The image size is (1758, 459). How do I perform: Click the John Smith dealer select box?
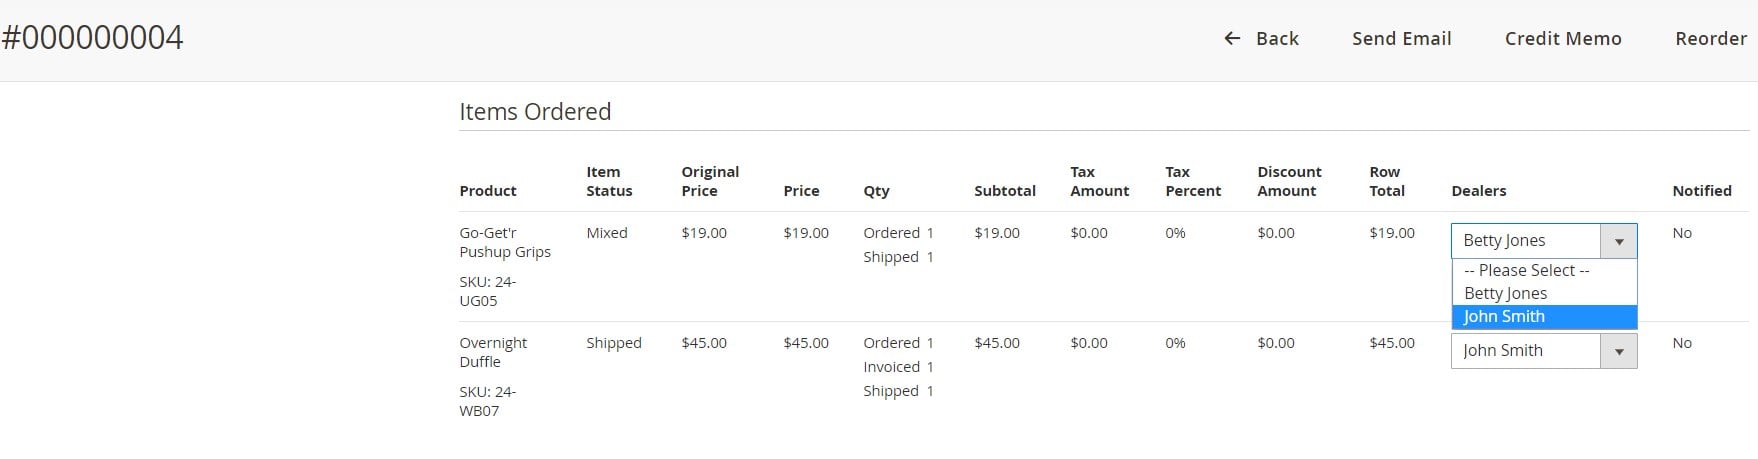pyautogui.click(x=1544, y=351)
